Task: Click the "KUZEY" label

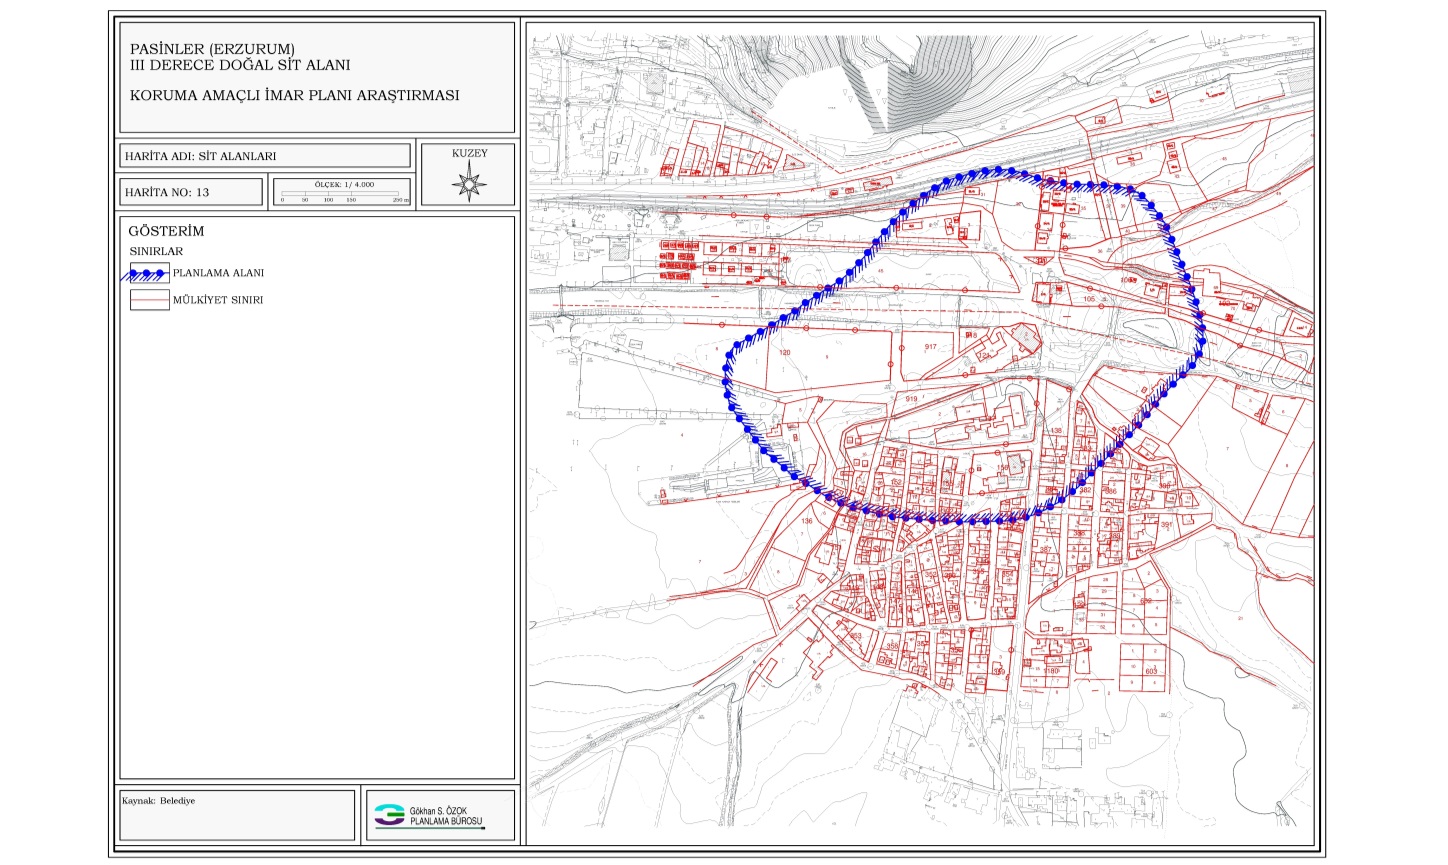Action: click(x=469, y=154)
